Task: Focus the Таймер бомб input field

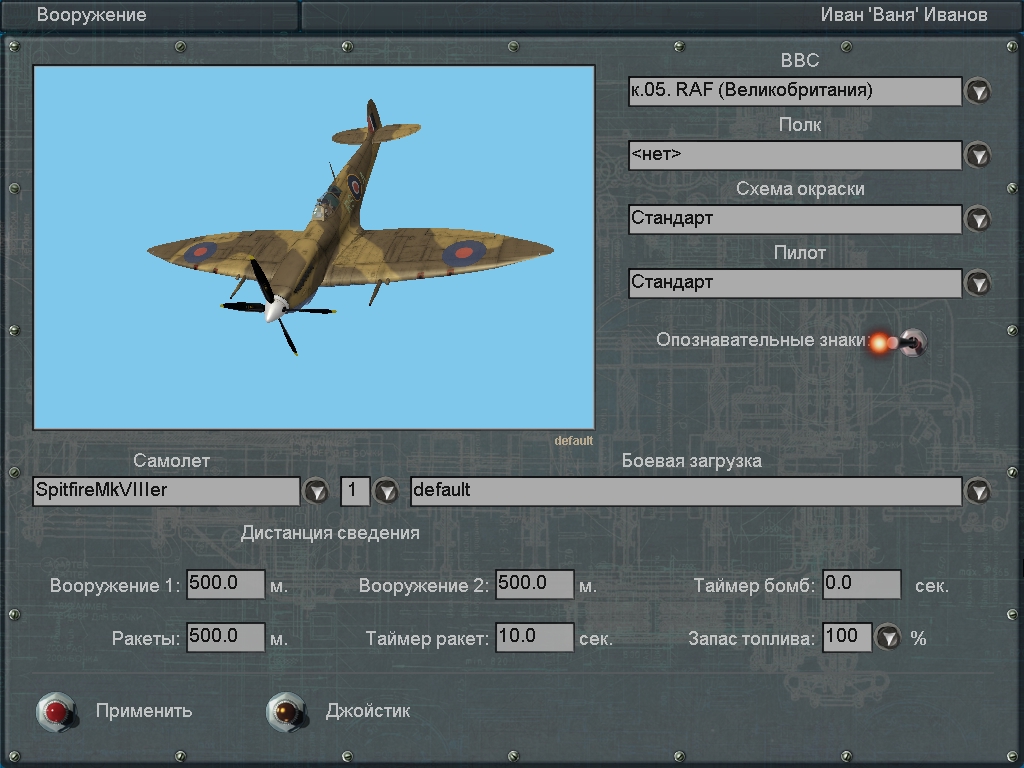Action: coord(861,584)
